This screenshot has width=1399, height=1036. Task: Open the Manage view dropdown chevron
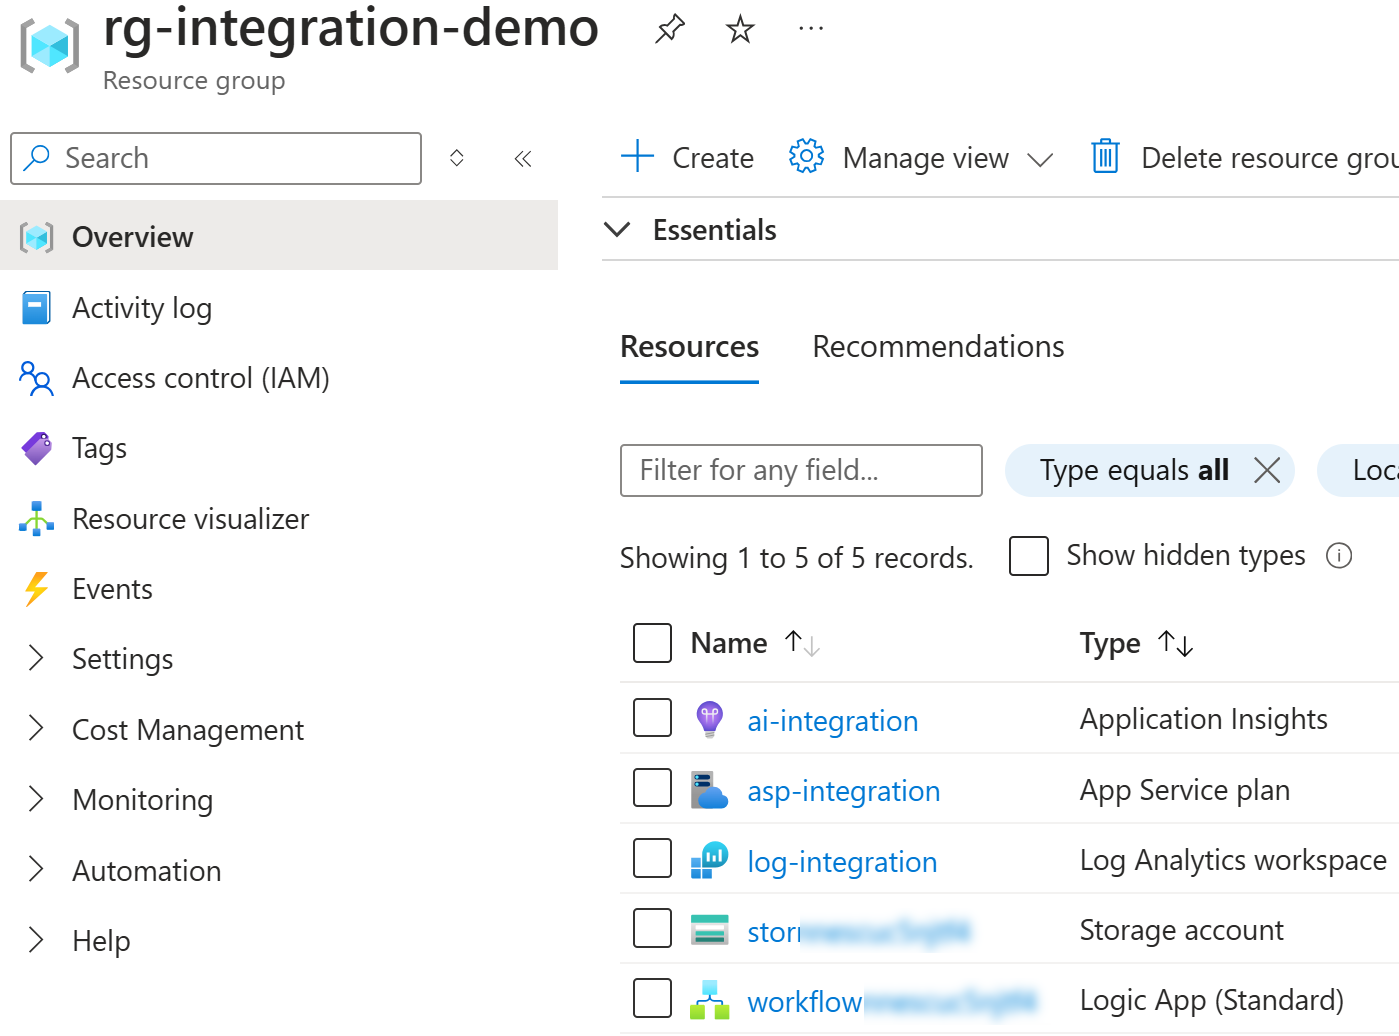tap(1040, 159)
